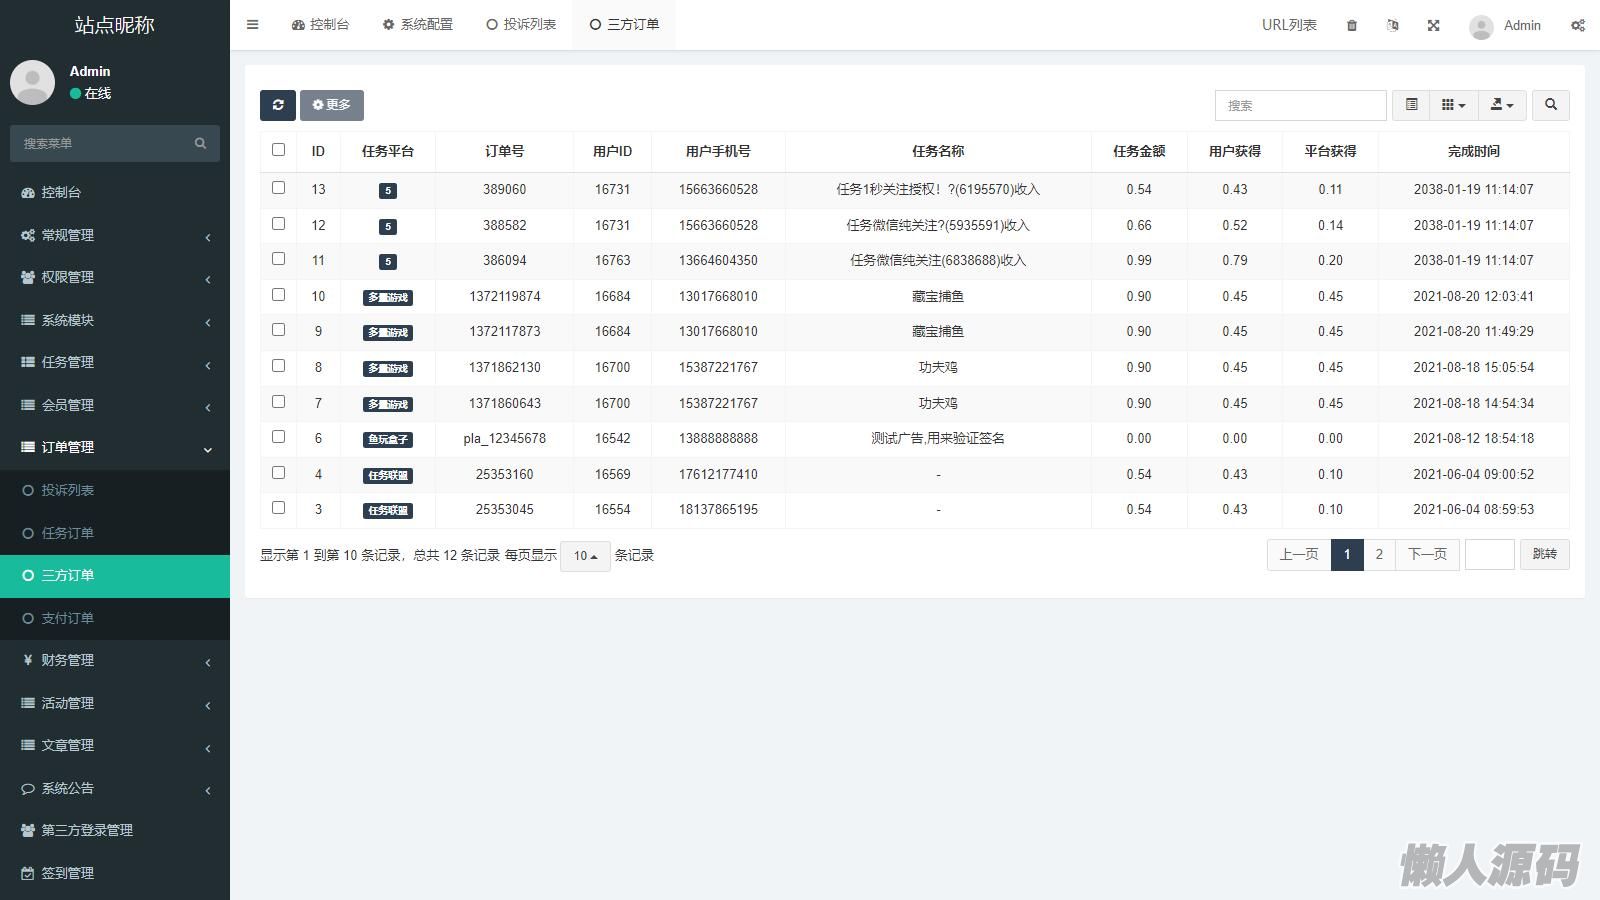Click the 更多 button
Screen dimensions: 1600x900
point(331,105)
